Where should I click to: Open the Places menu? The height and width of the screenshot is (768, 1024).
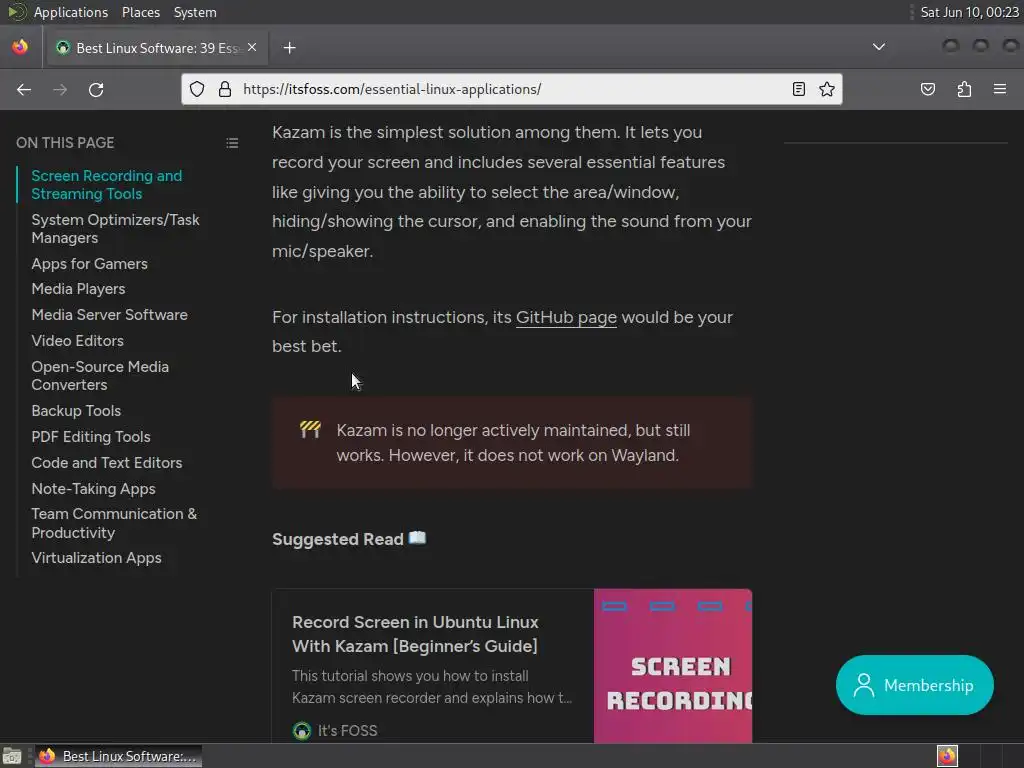pyautogui.click(x=140, y=12)
